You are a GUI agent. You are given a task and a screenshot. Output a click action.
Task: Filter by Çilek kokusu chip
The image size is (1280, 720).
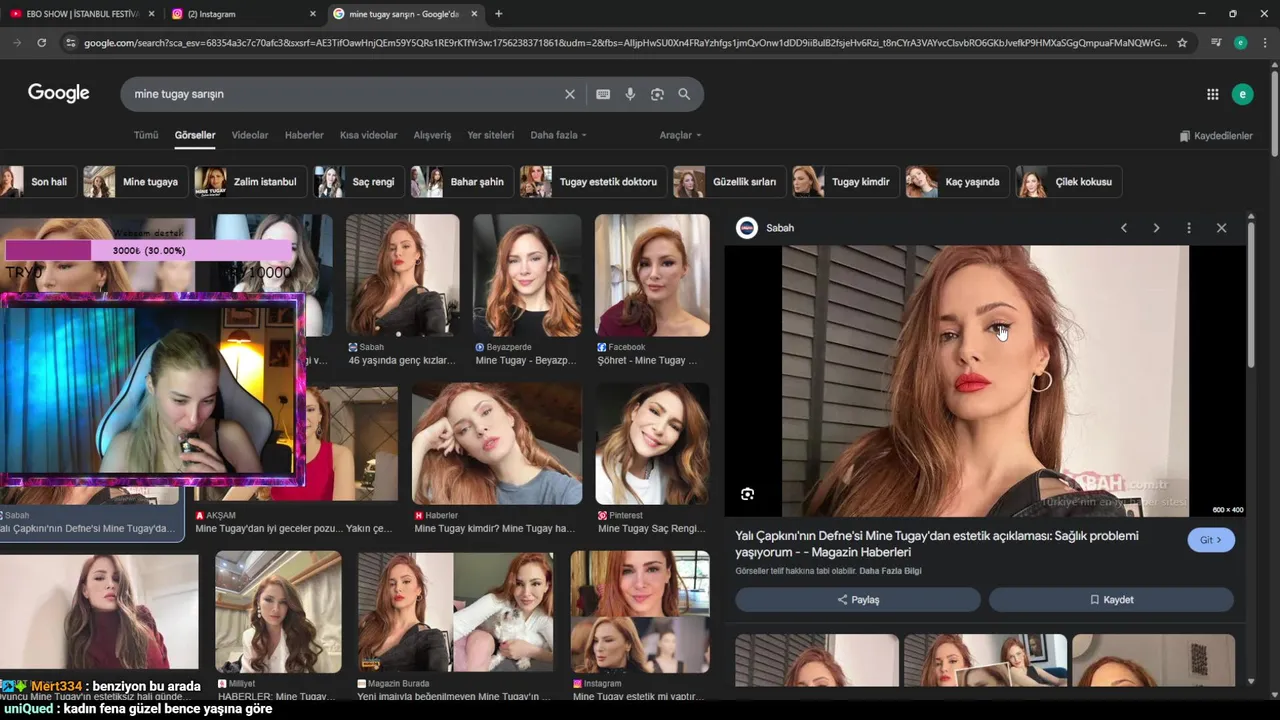click(x=1068, y=182)
